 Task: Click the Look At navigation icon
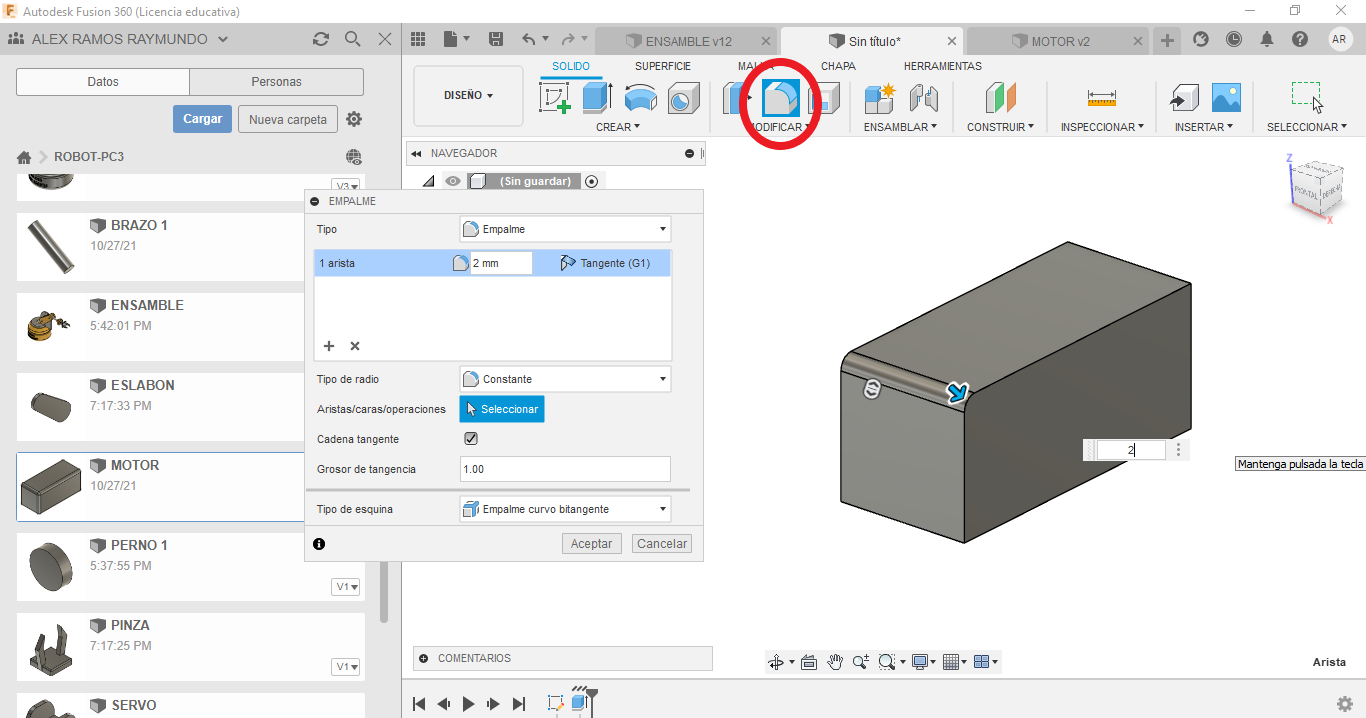pyautogui.click(x=809, y=662)
